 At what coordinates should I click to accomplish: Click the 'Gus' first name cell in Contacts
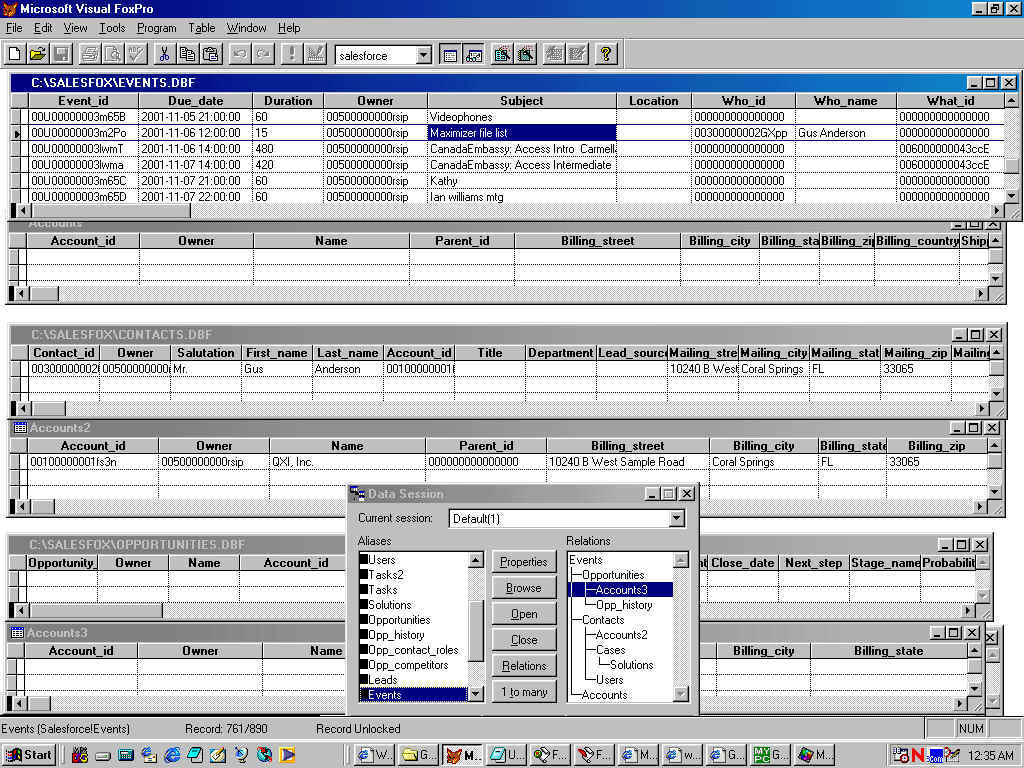(x=277, y=369)
